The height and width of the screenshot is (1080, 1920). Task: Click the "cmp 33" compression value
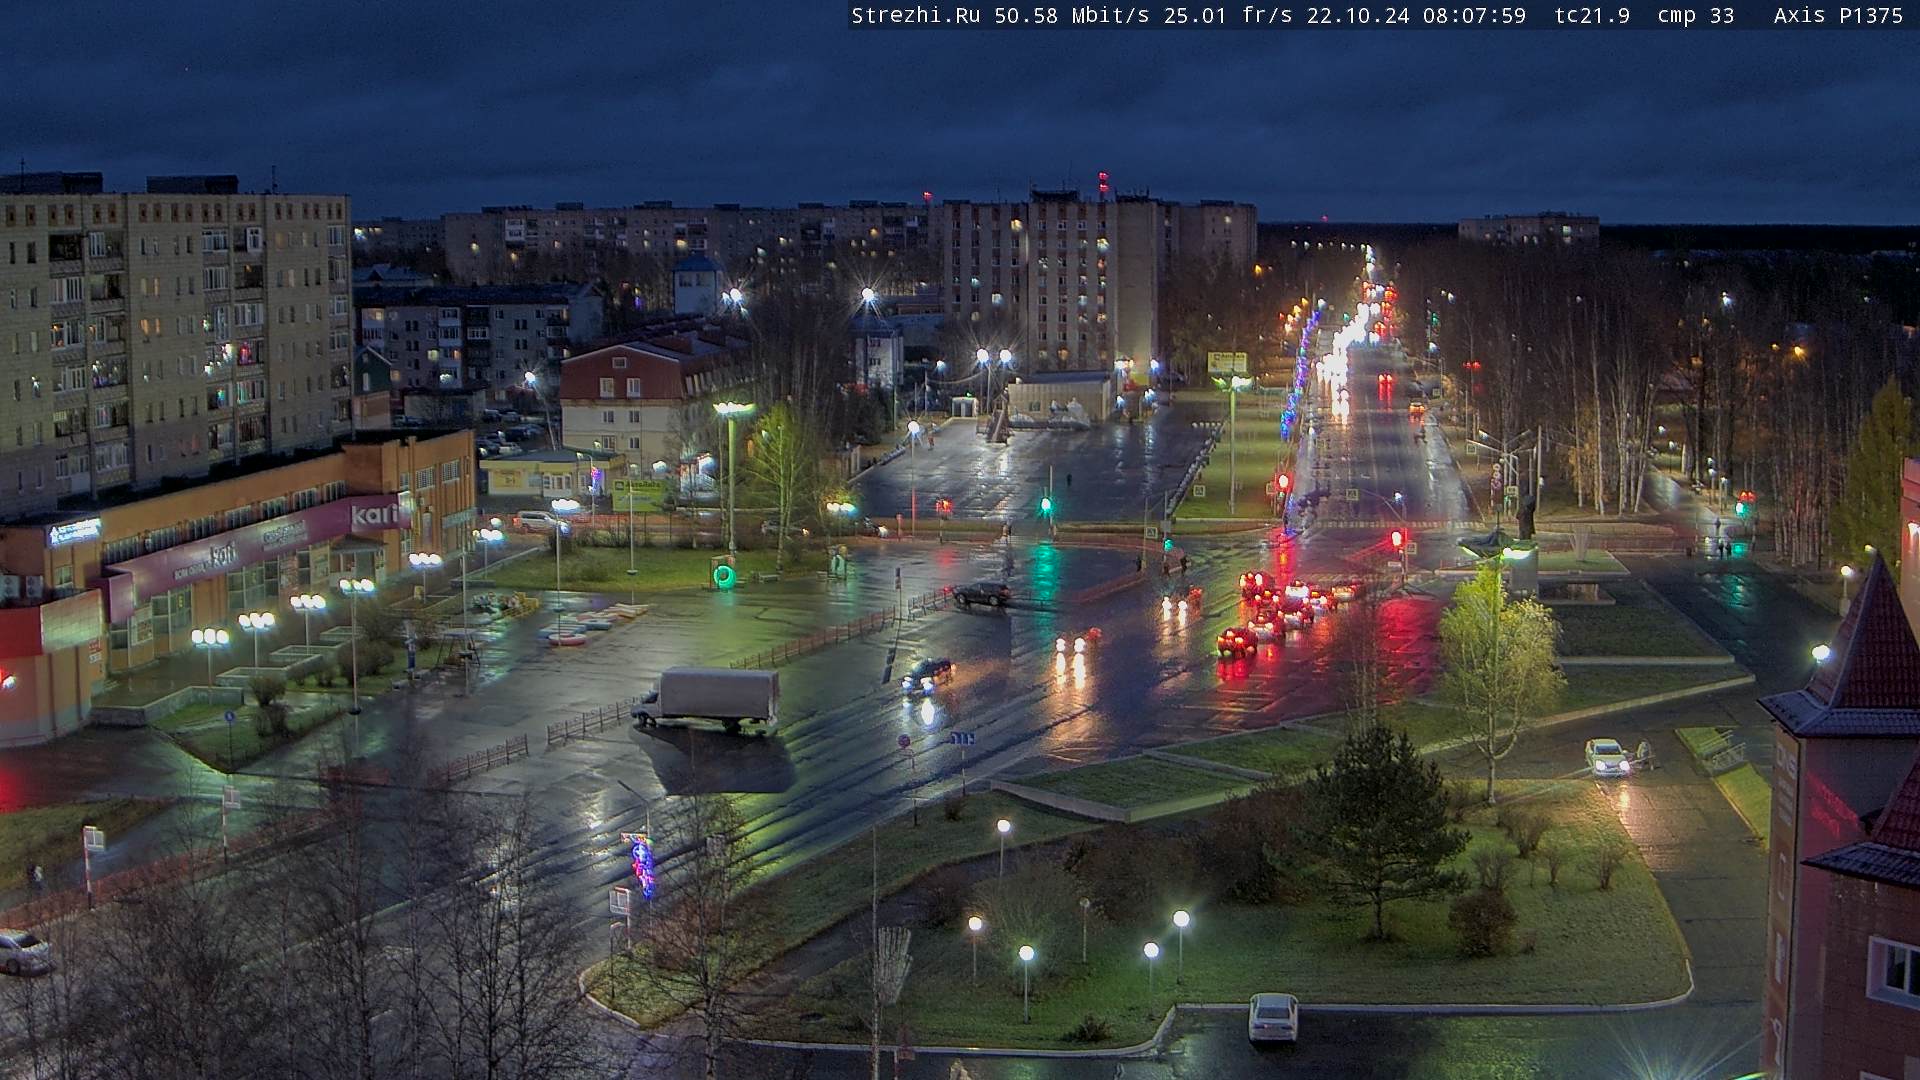(x=1696, y=15)
